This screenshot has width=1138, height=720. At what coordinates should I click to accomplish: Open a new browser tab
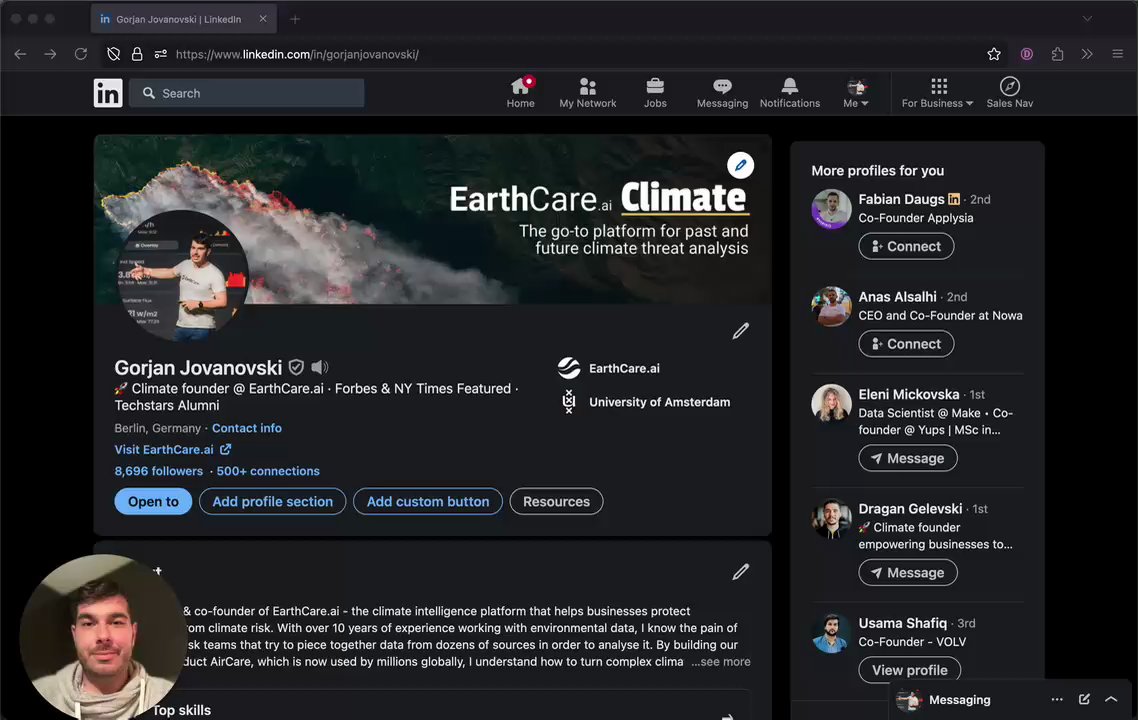[295, 19]
